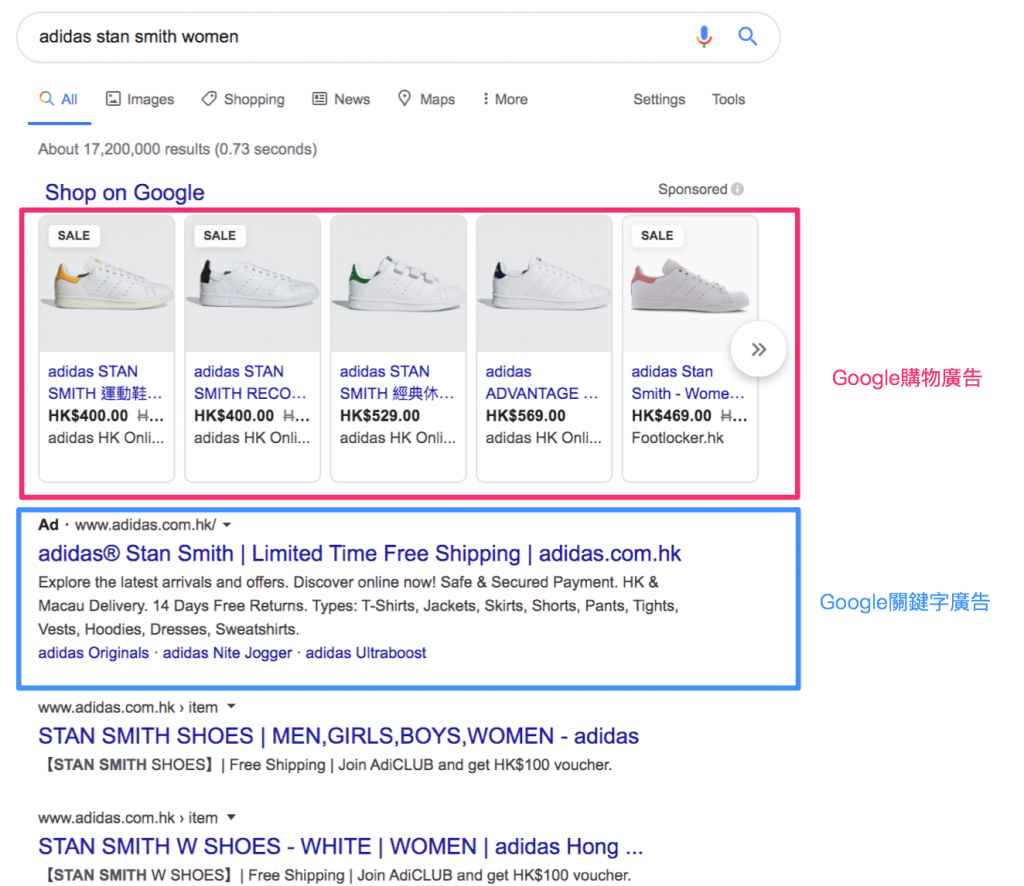The image size is (1024, 886).
Task: Open search Settings
Action: point(659,99)
